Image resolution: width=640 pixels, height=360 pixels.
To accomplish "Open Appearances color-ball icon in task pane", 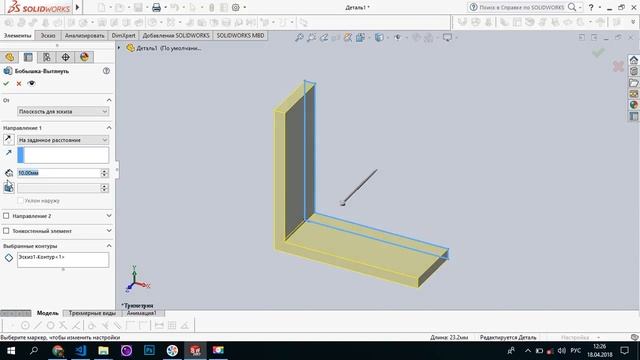I will (633, 105).
